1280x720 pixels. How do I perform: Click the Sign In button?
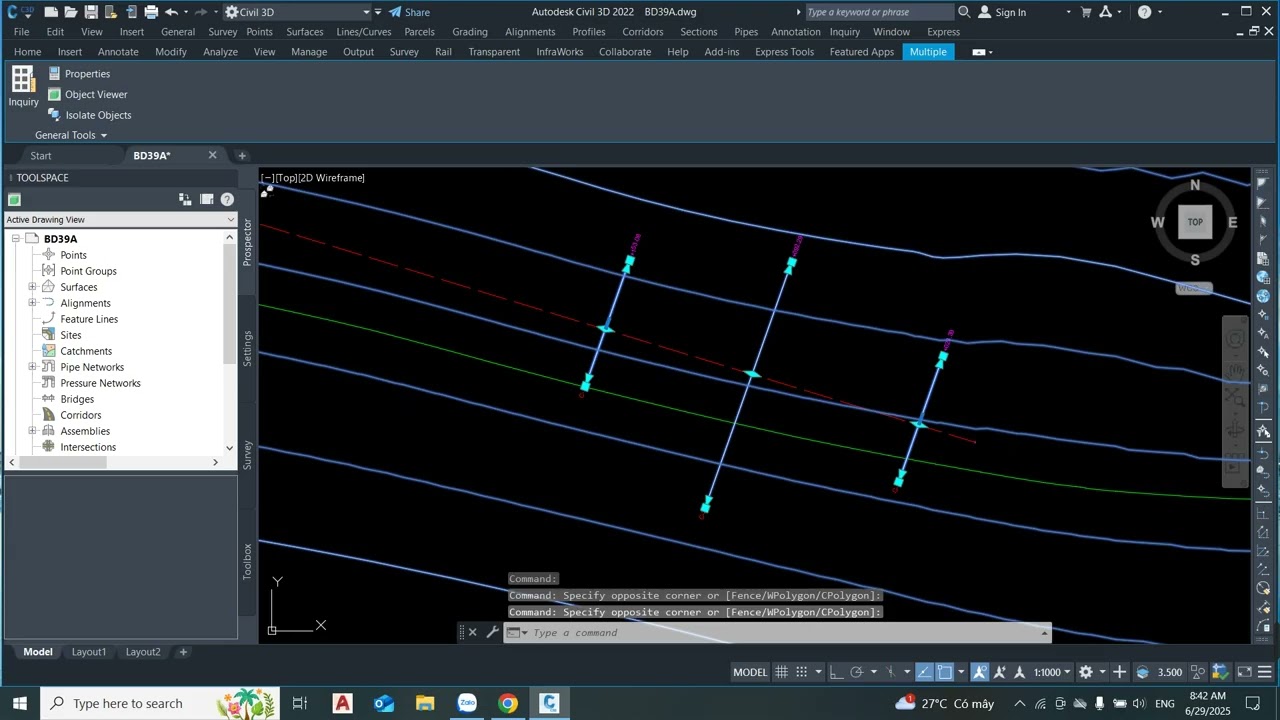point(1002,12)
